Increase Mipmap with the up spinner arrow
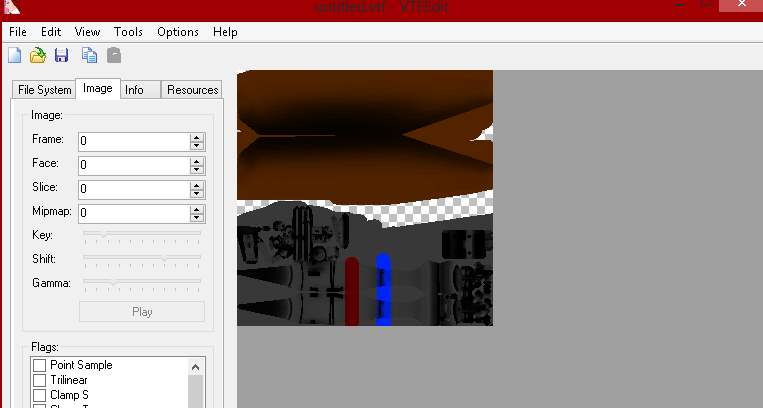The width and height of the screenshot is (763, 408). click(197, 209)
